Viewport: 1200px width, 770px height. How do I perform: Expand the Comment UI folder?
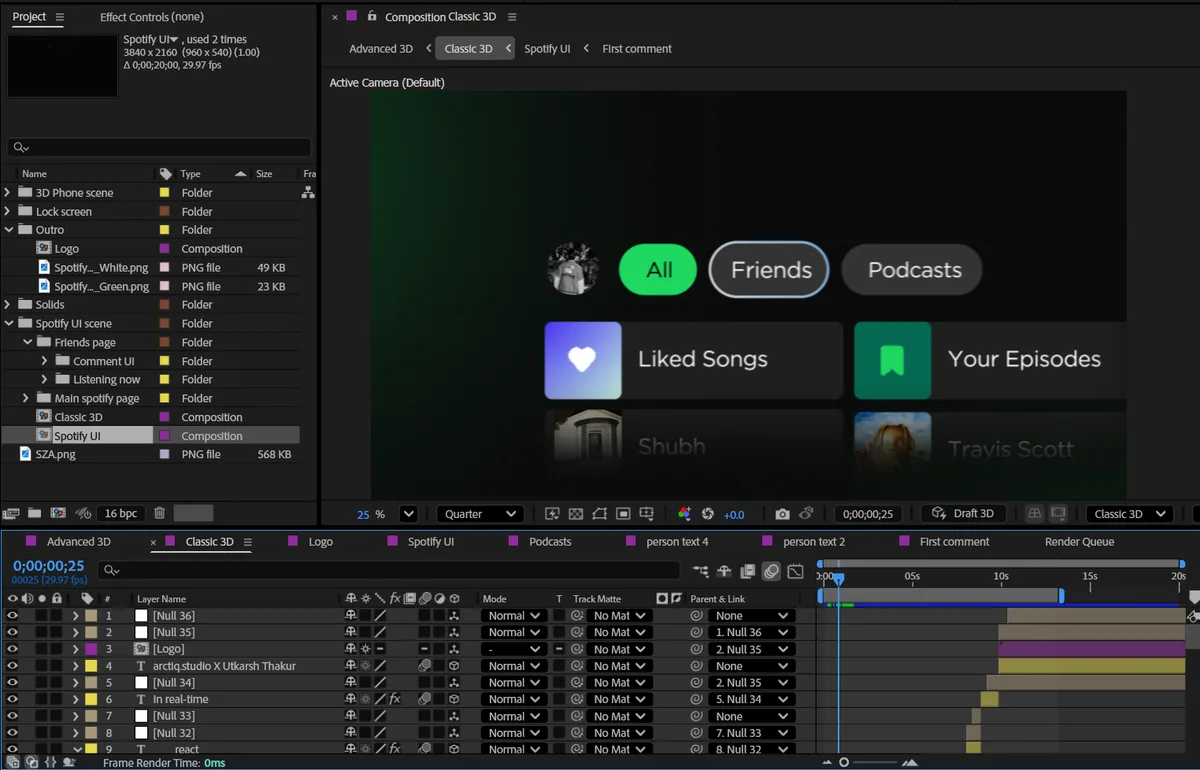(44, 361)
